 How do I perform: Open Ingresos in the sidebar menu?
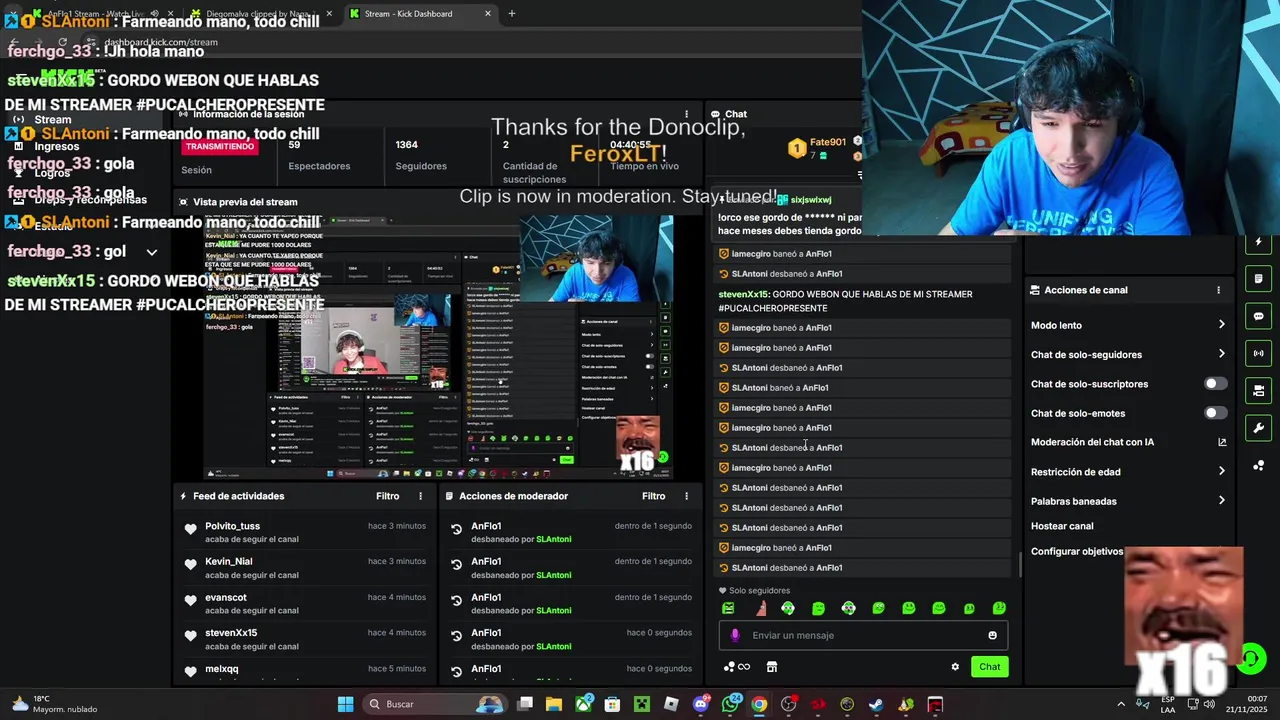click(x=56, y=146)
